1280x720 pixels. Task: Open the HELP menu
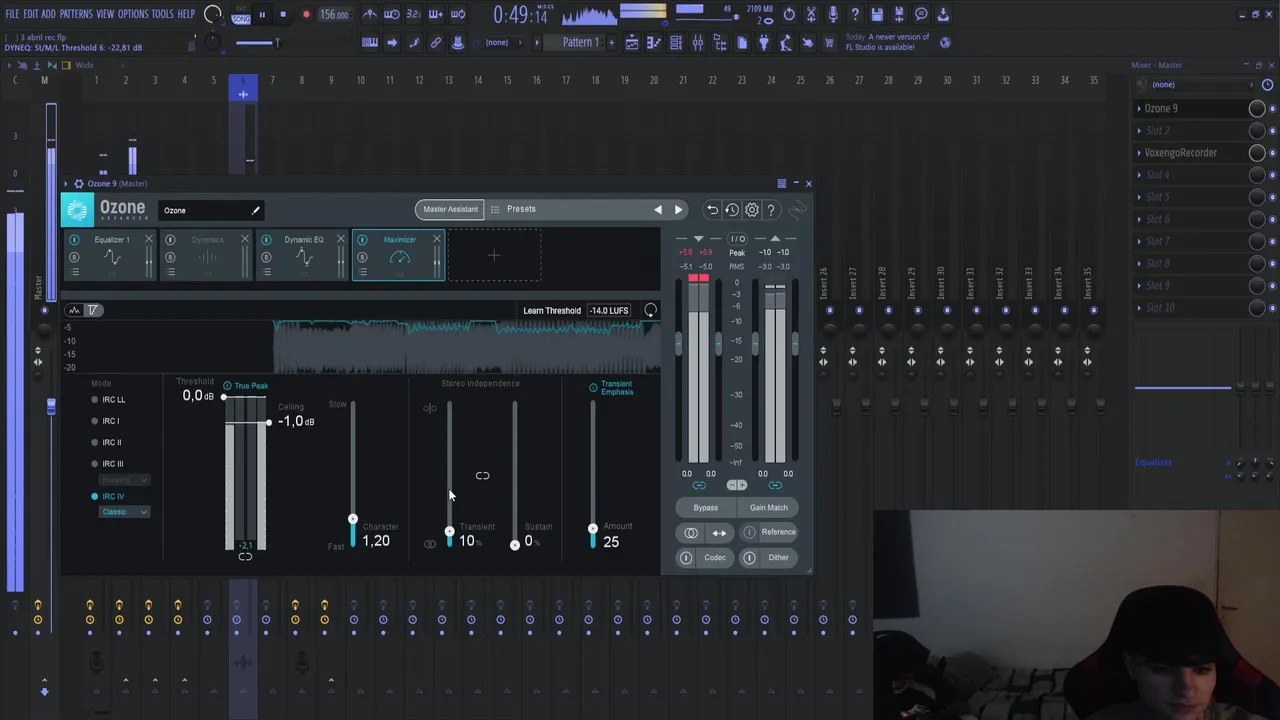click(x=186, y=14)
